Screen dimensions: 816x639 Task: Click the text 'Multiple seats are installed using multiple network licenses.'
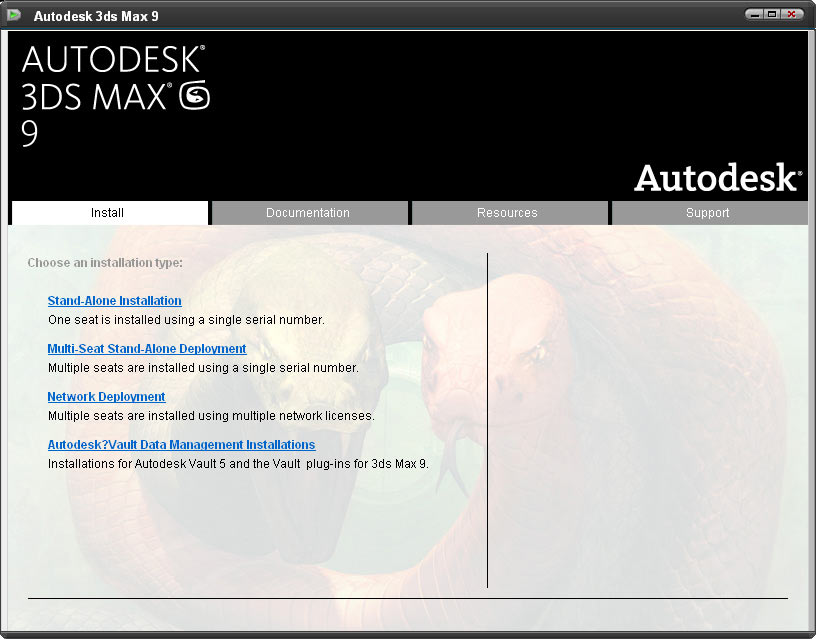tap(211, 416)
